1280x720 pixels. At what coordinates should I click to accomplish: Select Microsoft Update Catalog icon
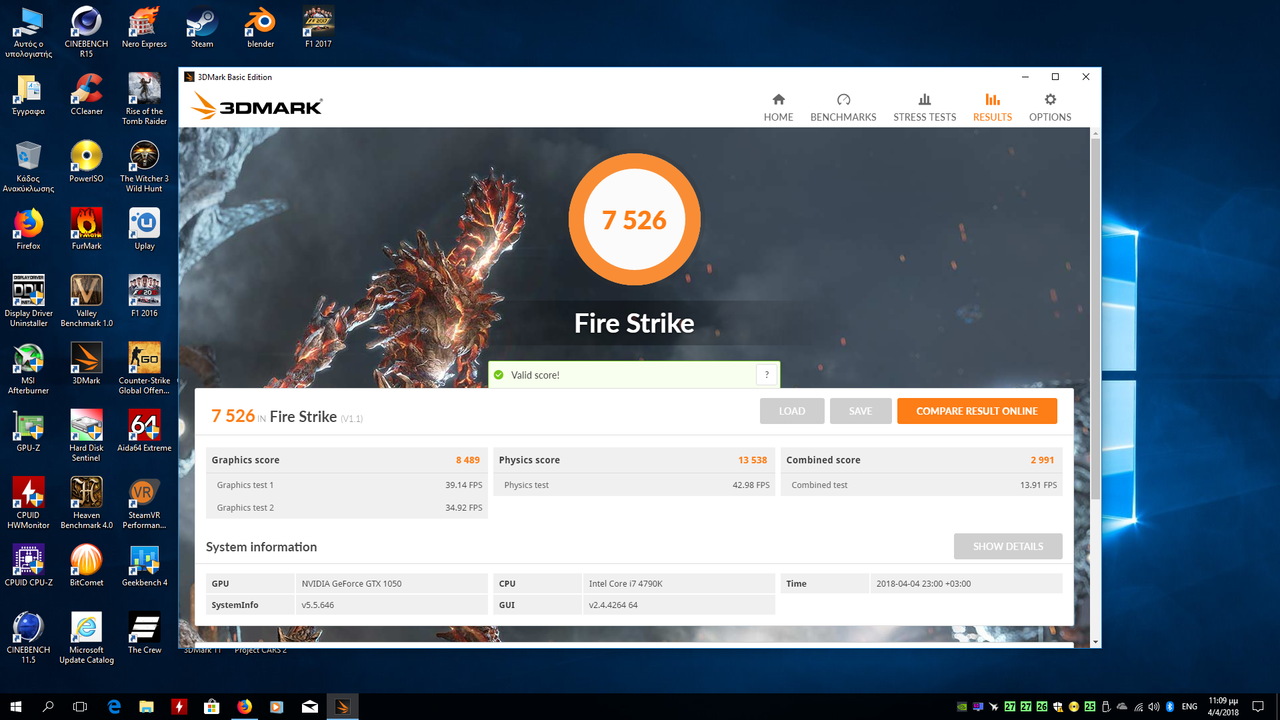click(x=86, y=638)
